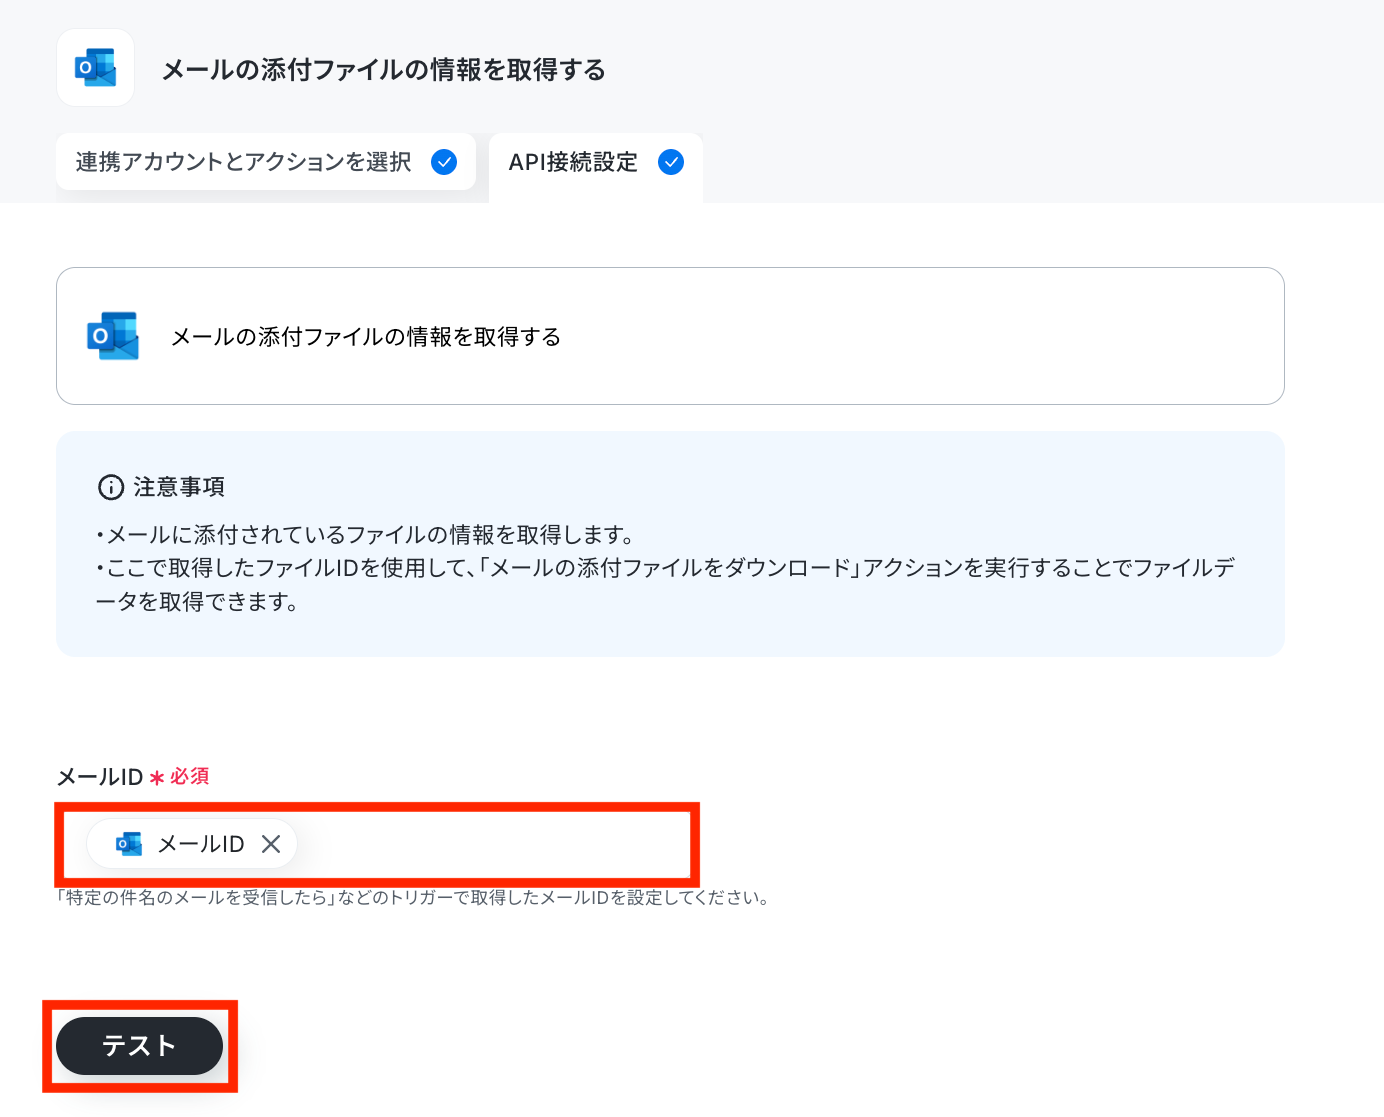The width and height of the screenshot is (1384, 1117).
Task: Select the API接続設定 tab
Action: [596, 167]
